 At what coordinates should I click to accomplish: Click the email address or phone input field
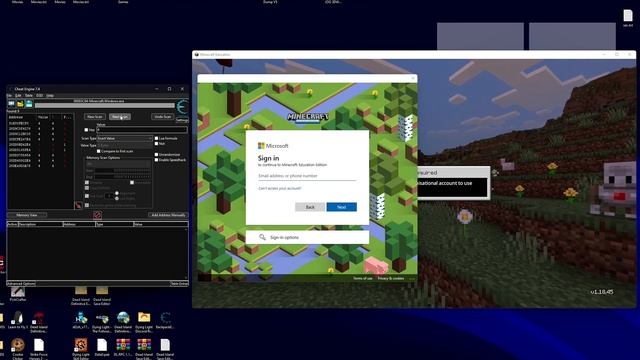click(307, 176)
